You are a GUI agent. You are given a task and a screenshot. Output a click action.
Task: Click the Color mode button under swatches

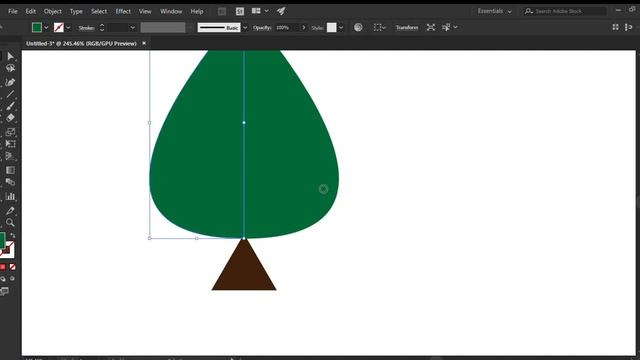pyautogui.click(x=3, y=267)
